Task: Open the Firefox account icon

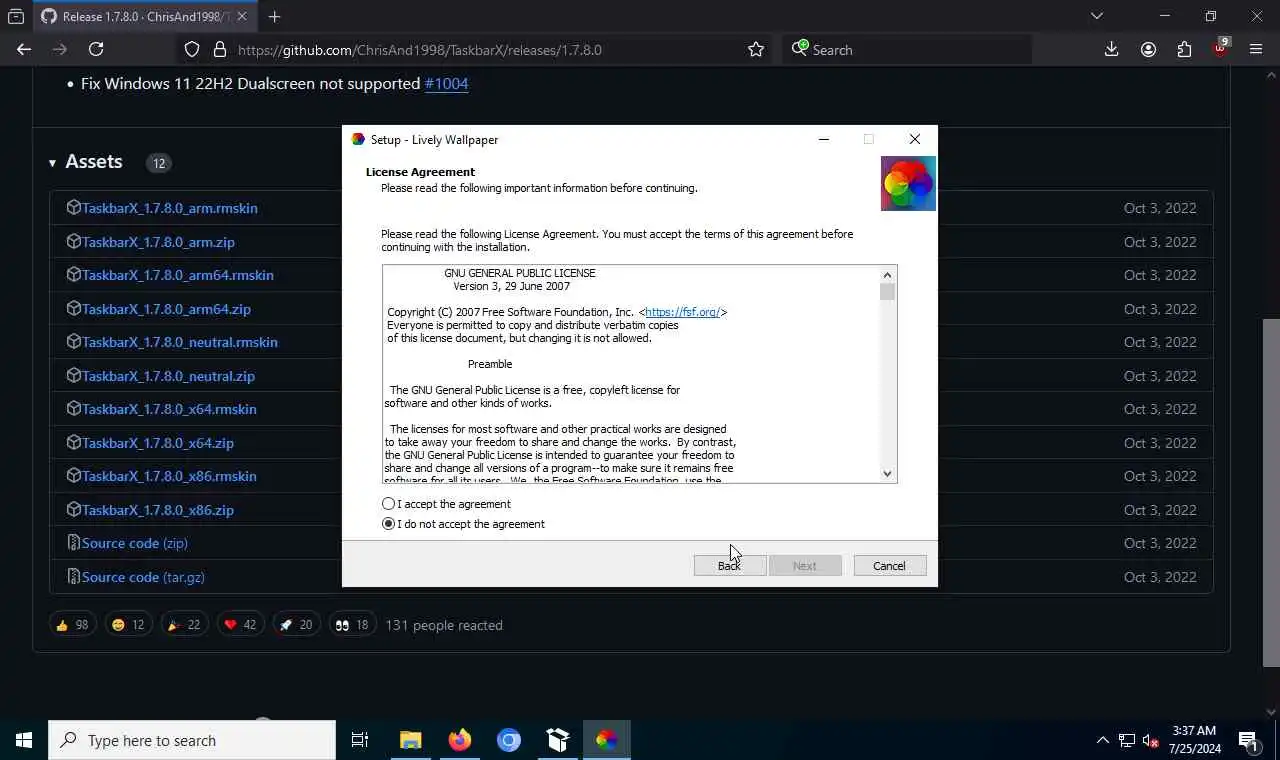Action: point(1148,49)
